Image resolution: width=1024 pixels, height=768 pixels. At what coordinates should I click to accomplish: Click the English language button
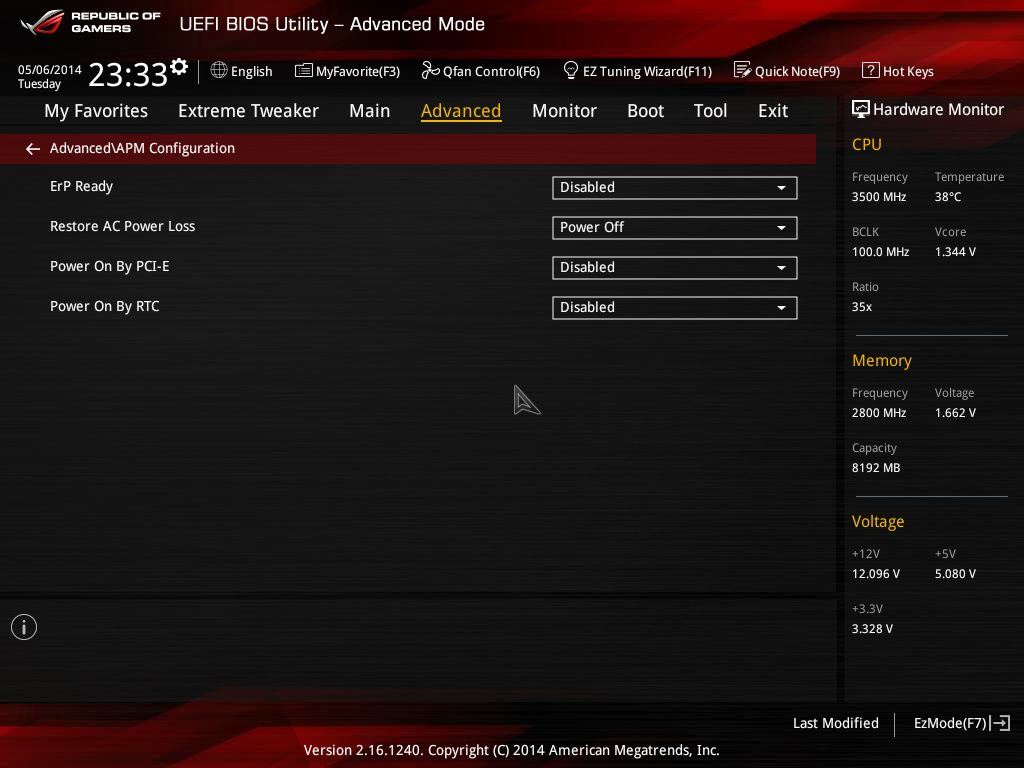[242, 71]
